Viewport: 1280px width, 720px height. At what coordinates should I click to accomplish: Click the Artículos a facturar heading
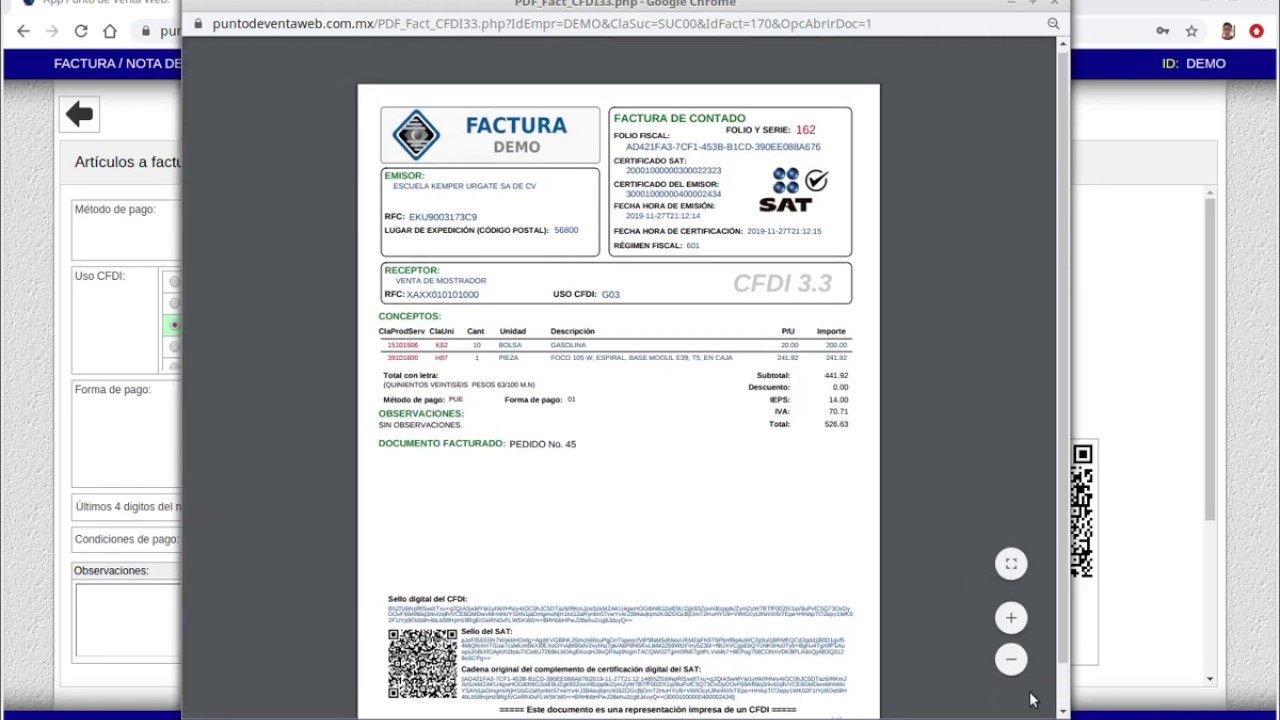[x=128, y=162]
